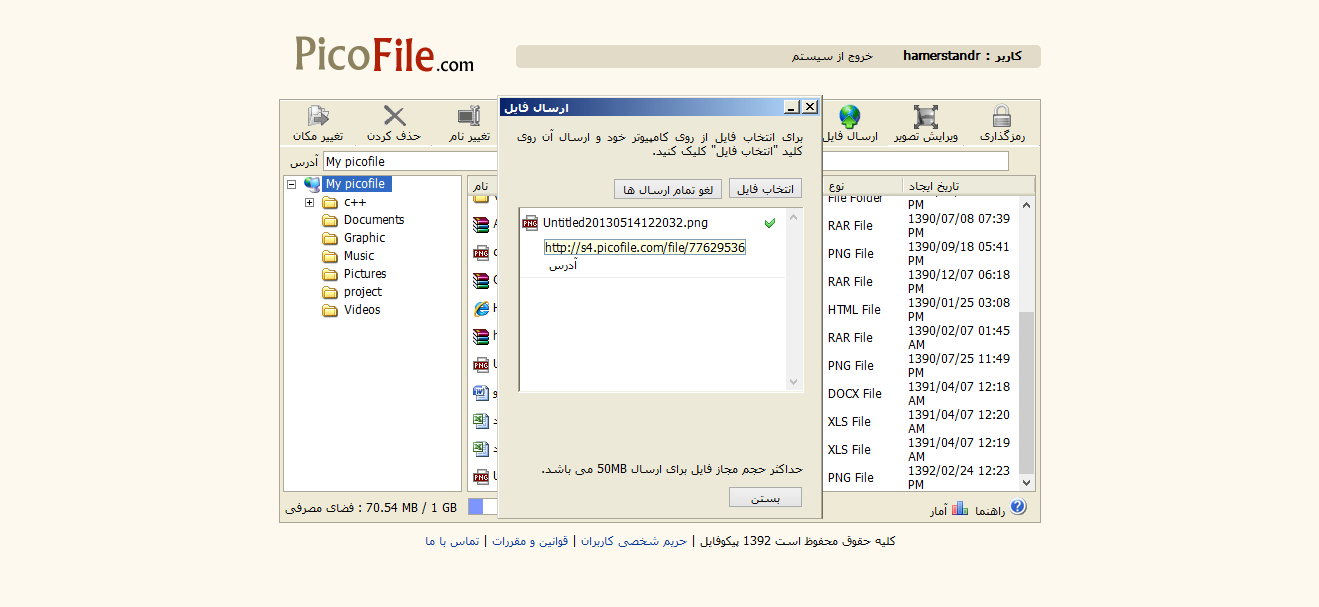Select the Documents folder in tree
Viewport: 1319px width, 607px height.
pyautogui.click(x=374, y=220)
